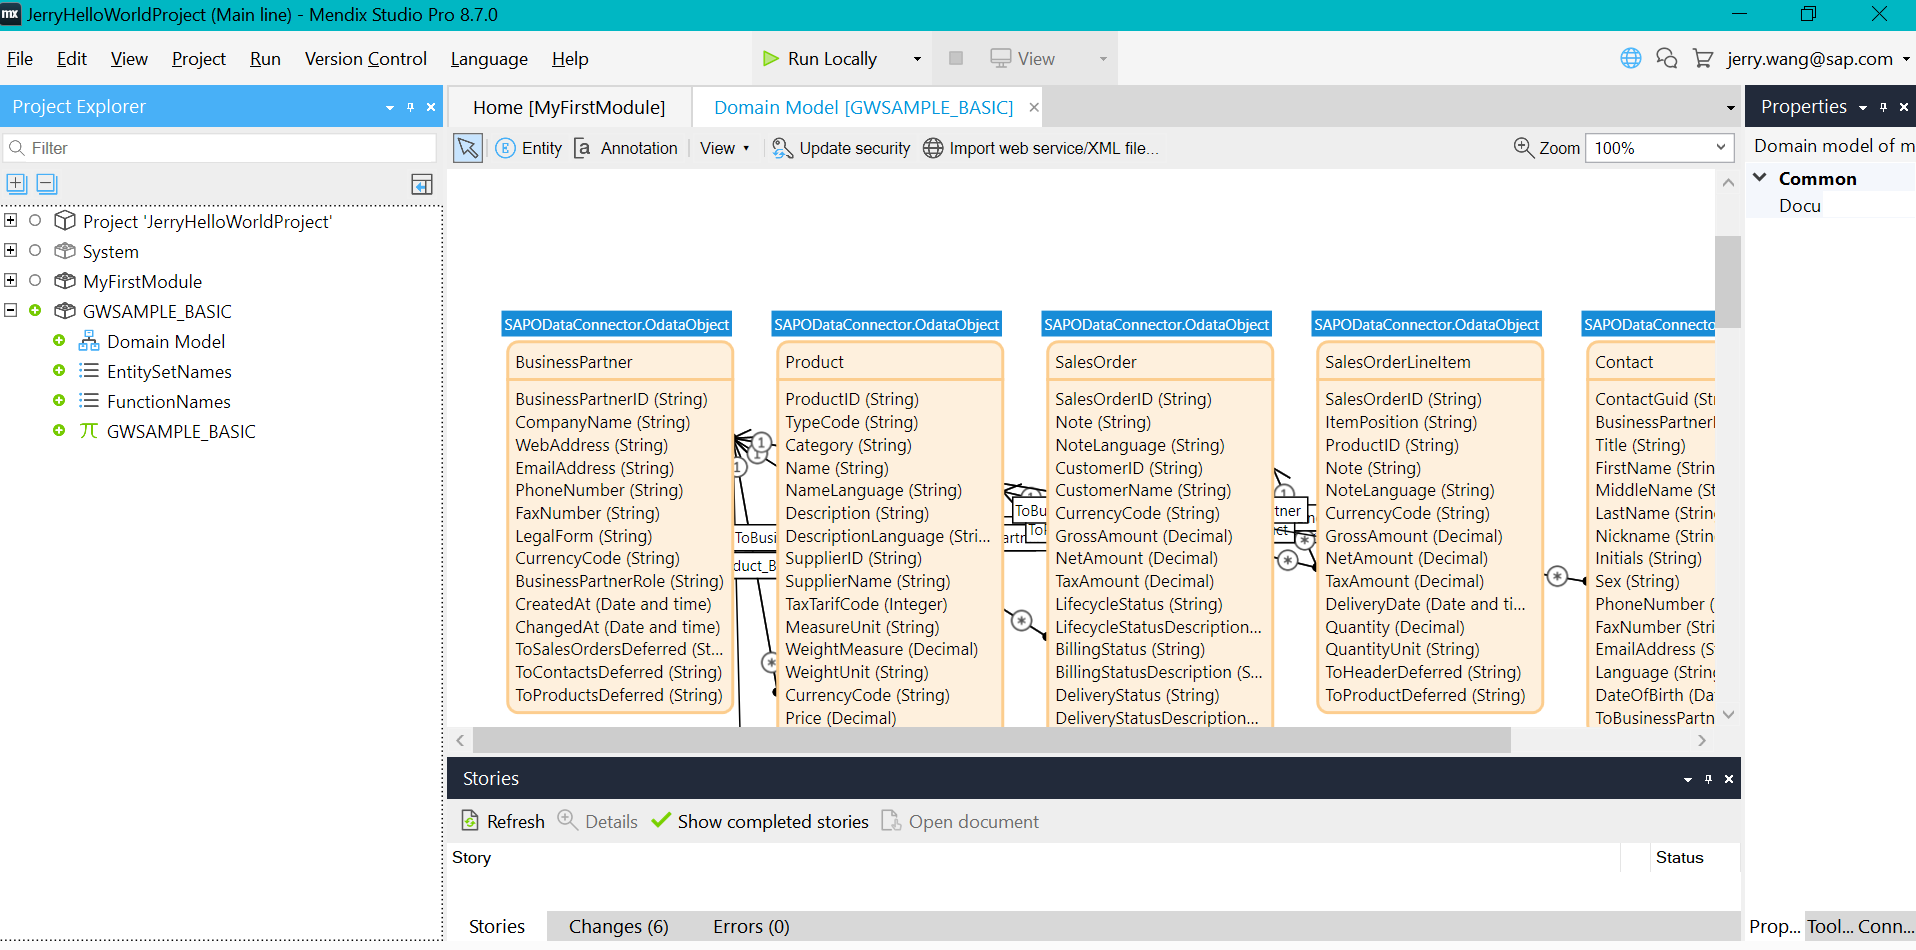Image resolution: width=1916 pixels, height=950 pixels.
Task: Click the Entity tool icon
Action: 506,148
